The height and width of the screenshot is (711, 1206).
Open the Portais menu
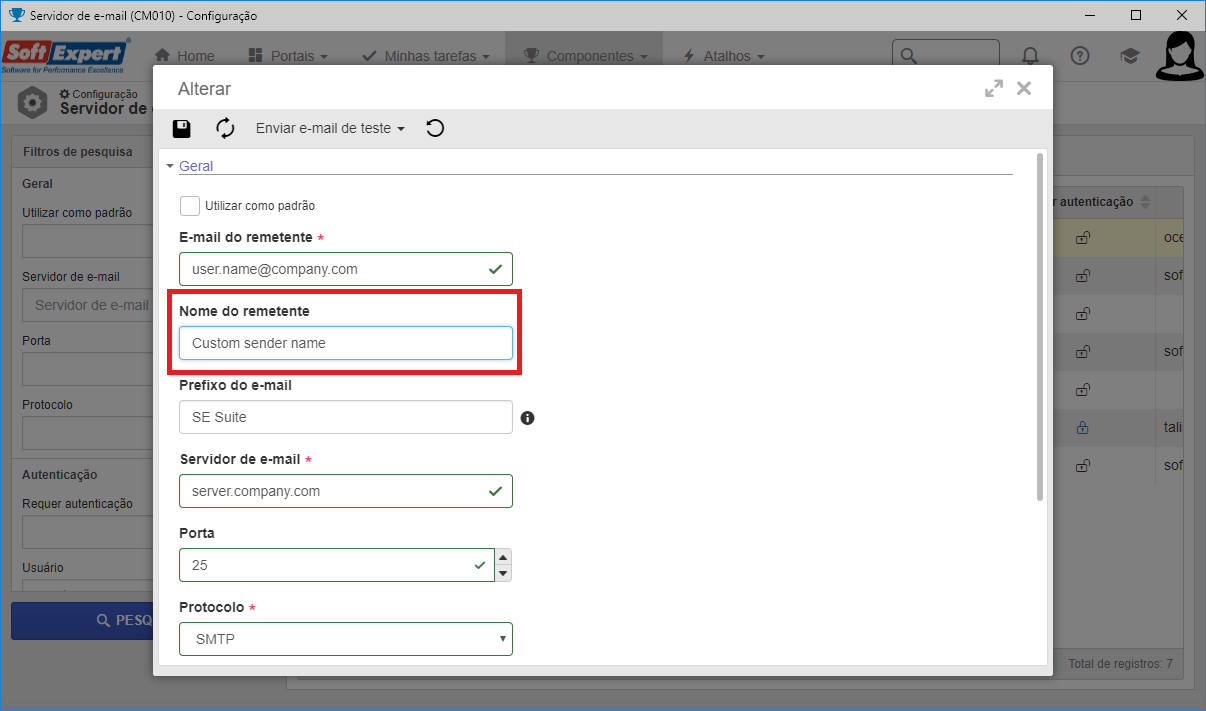[x=287, y=56]
